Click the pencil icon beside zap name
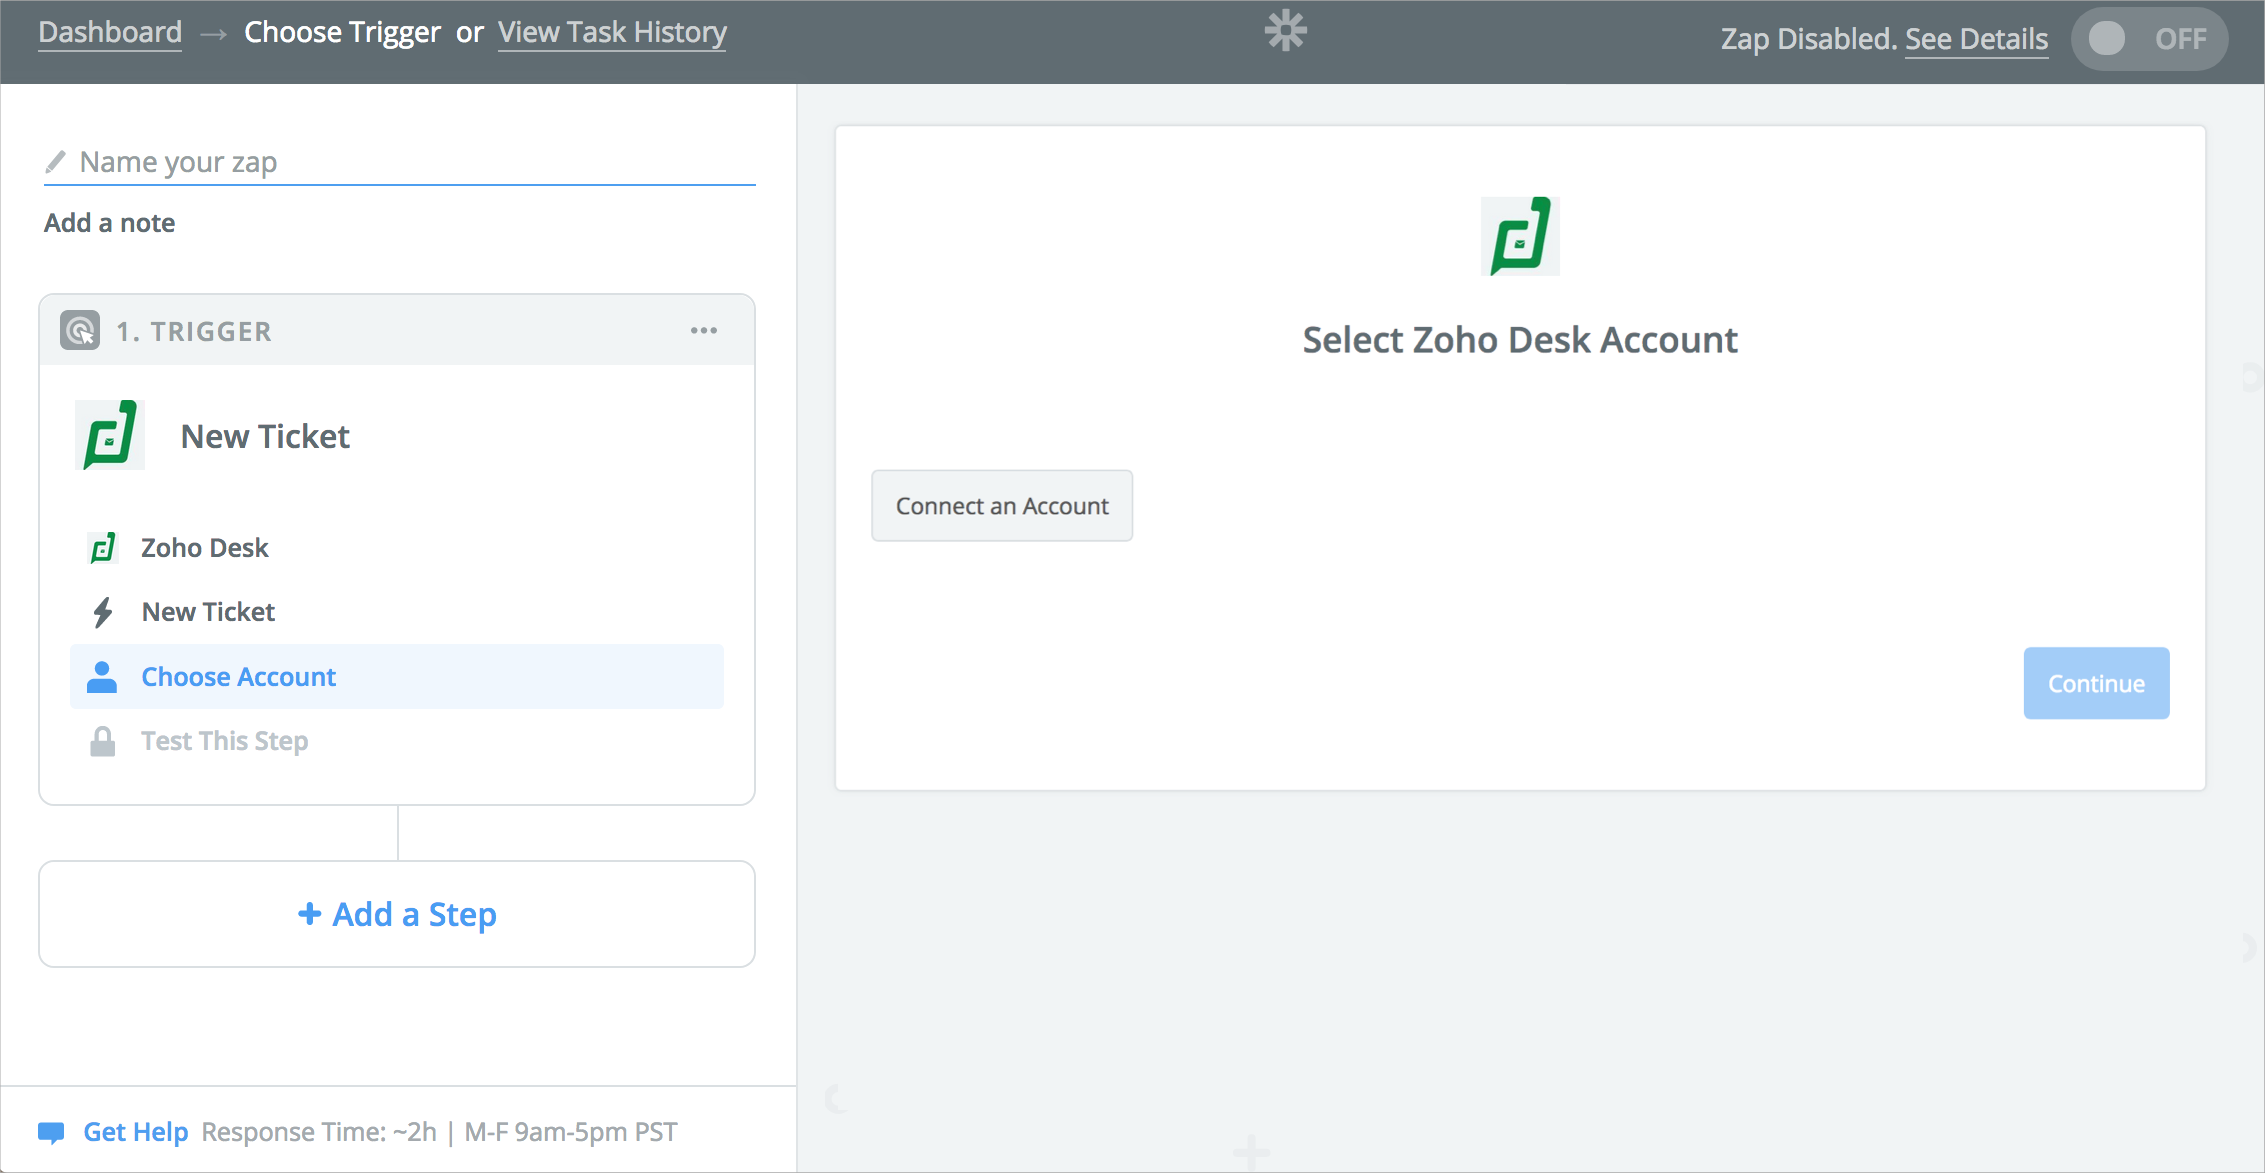 56,161
